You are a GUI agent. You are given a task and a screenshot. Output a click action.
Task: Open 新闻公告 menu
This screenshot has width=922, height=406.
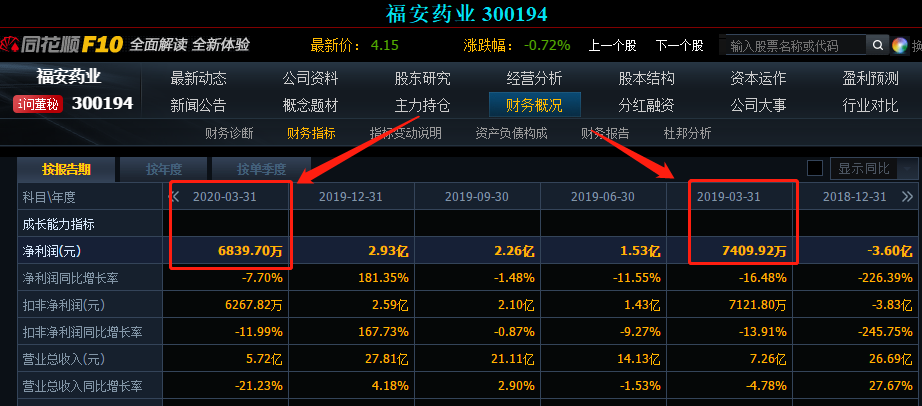tap(198, 105)
